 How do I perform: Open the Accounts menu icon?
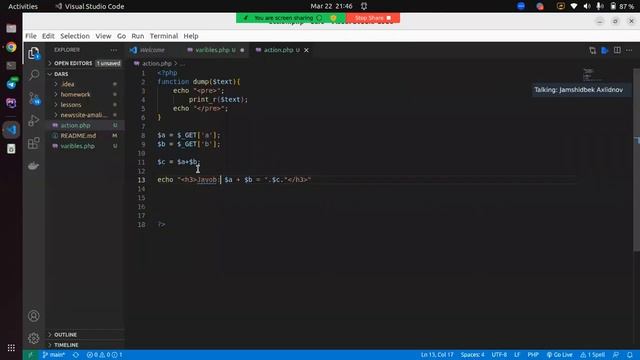[x=33, y=316]
